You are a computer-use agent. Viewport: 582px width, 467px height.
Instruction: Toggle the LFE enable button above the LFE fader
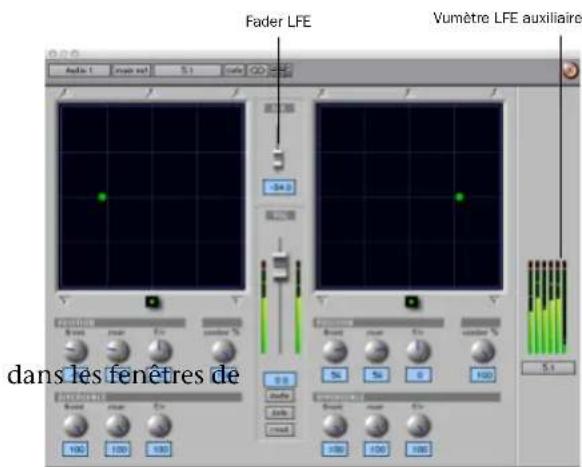(x=279, y=108)
